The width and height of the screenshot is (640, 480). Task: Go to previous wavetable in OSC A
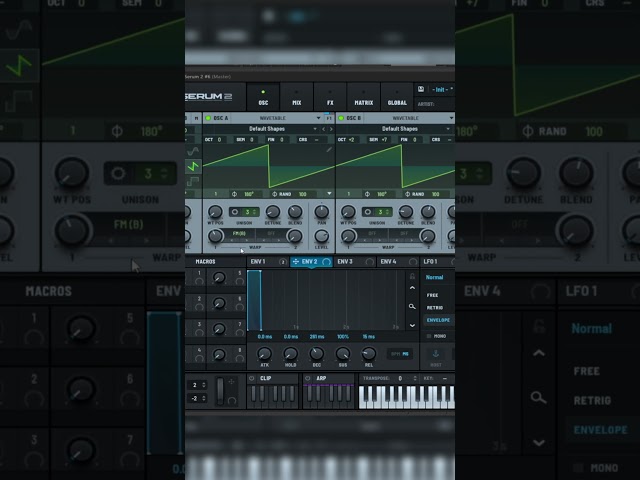324,129
